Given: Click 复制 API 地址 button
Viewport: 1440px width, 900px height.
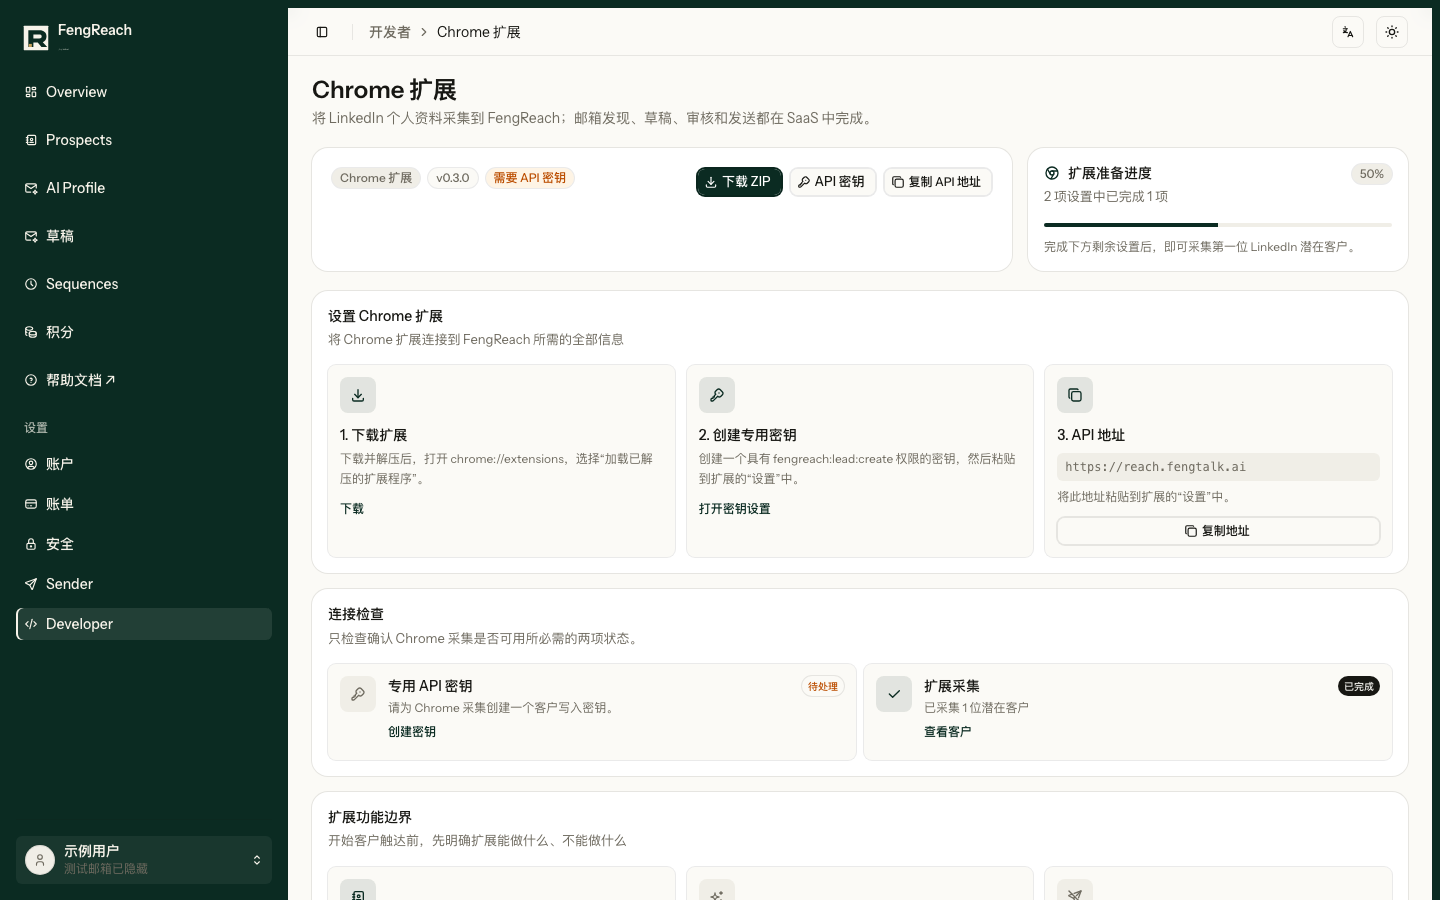Looking at the screenshot, I should [937, 182].
